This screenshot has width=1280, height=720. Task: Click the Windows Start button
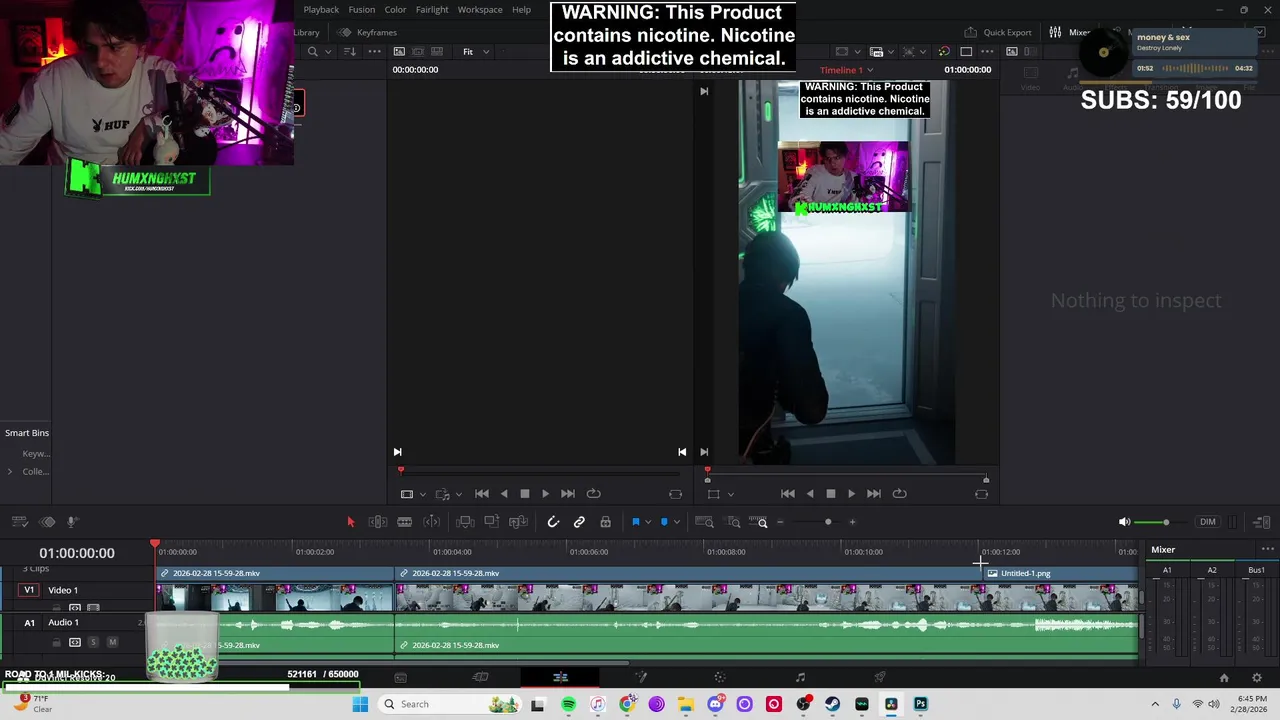(360, 704)
